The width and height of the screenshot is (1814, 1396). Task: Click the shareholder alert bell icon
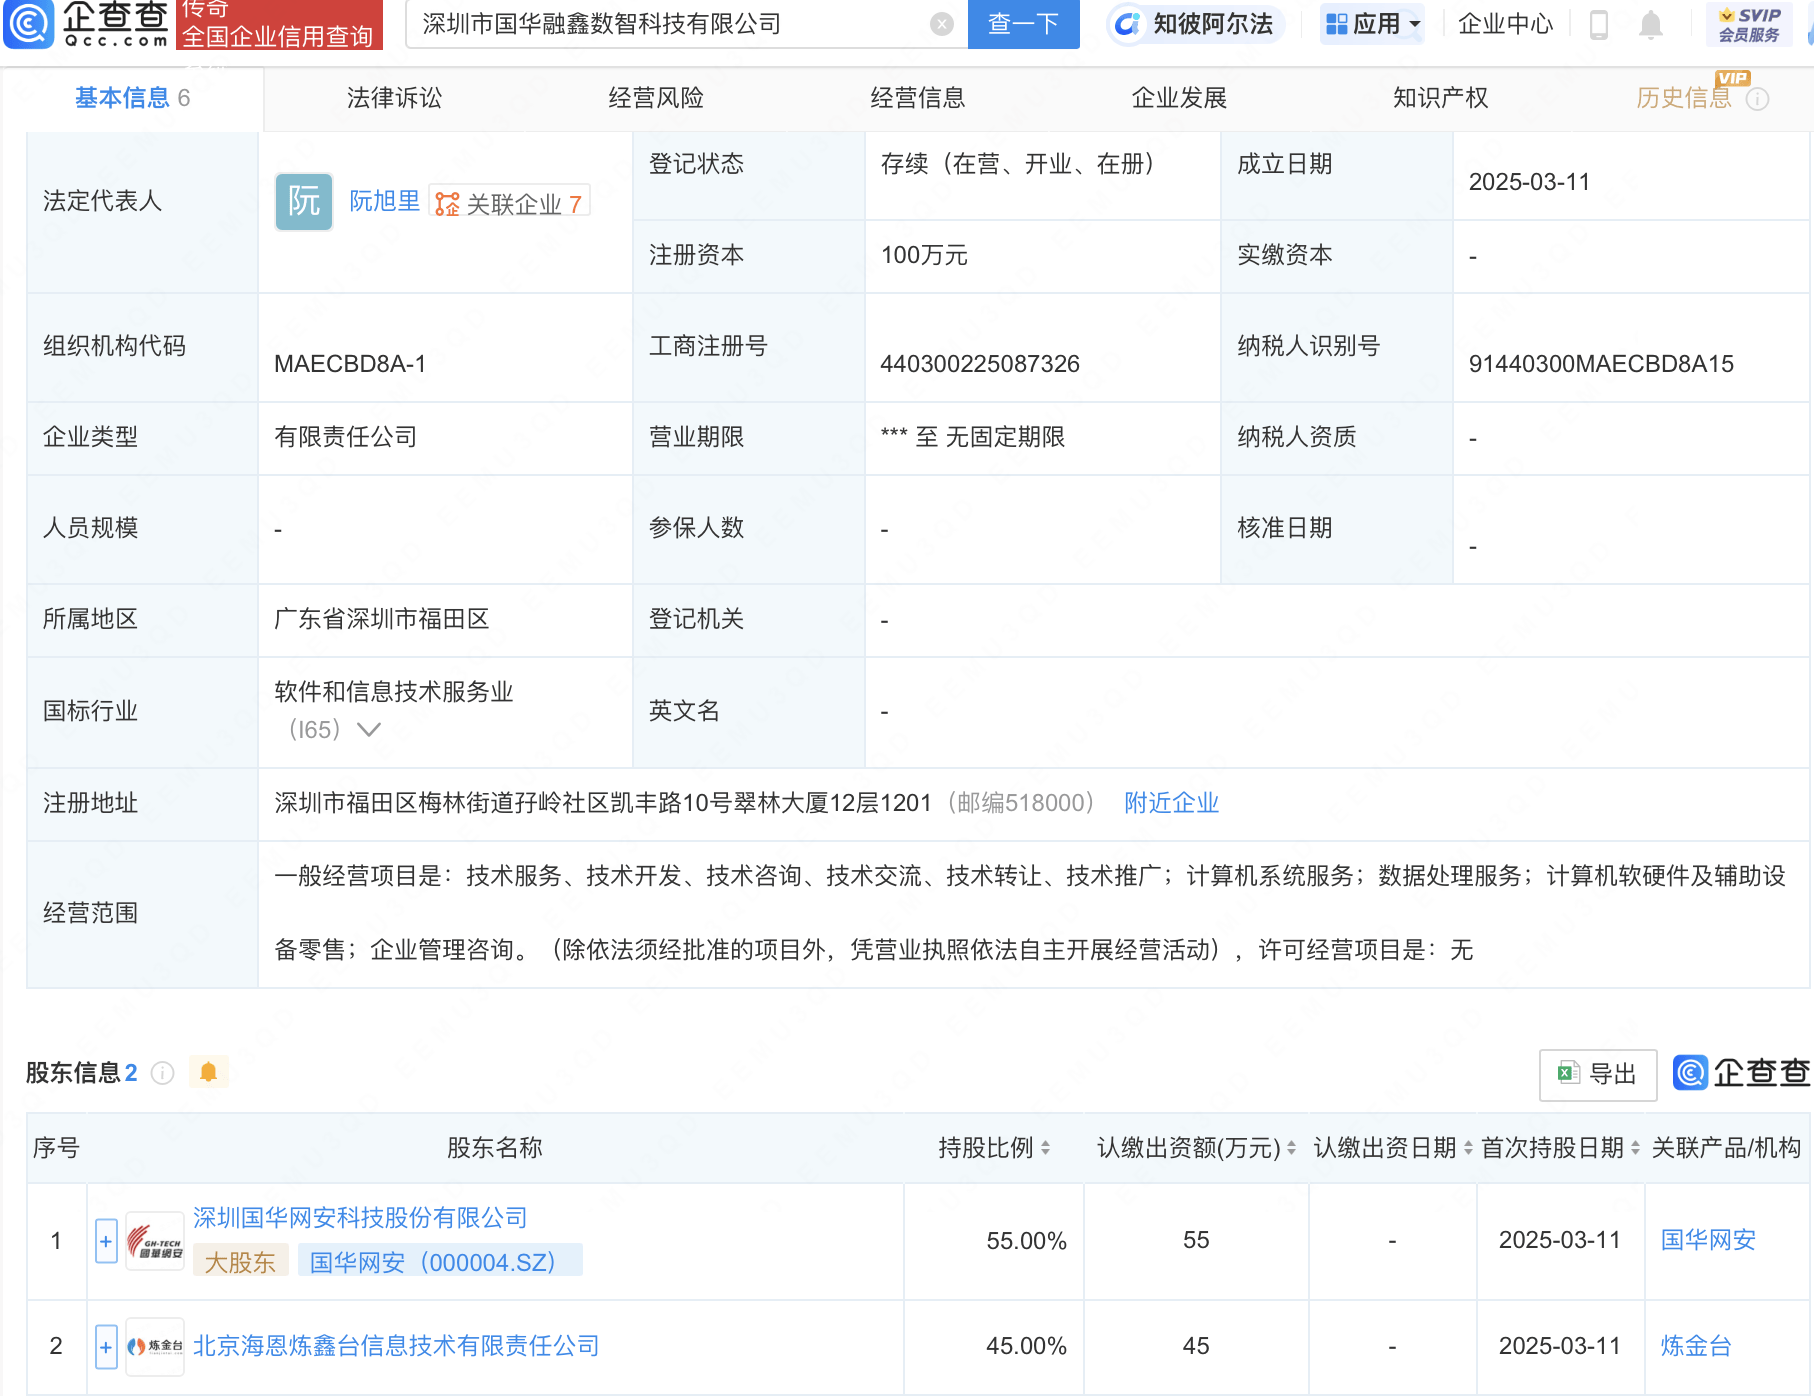[208, 1073]
